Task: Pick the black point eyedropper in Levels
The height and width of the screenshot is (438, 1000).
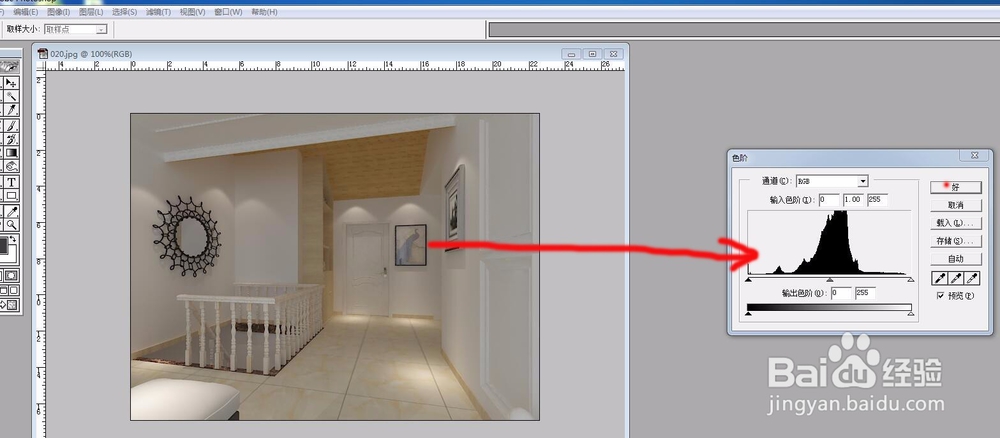Action: pyautogui.click(x=940, y=278)
